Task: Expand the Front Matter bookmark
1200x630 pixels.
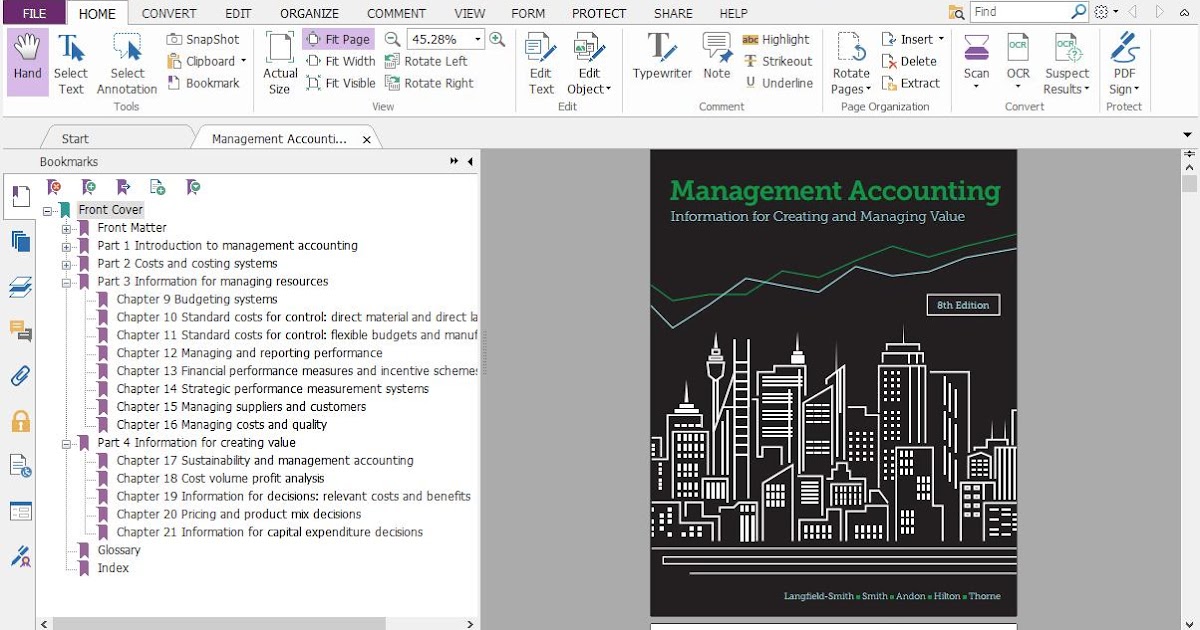Action: click(66, 228)
